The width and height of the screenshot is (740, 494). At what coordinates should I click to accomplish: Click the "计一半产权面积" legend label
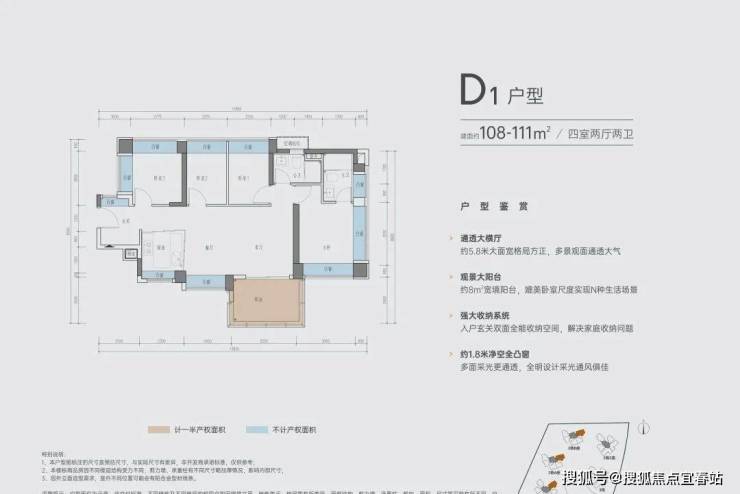200,430
